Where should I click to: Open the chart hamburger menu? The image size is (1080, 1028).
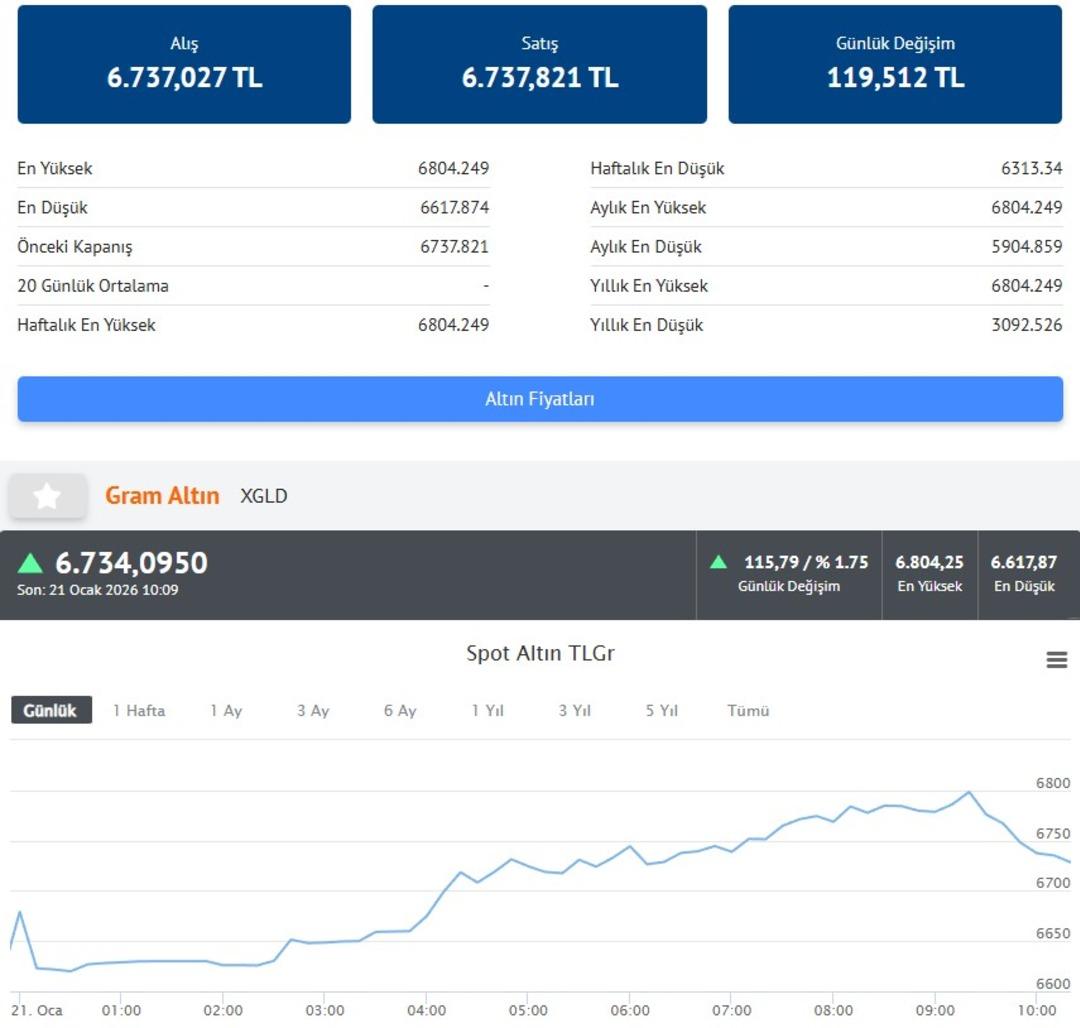coord(1056,660)
